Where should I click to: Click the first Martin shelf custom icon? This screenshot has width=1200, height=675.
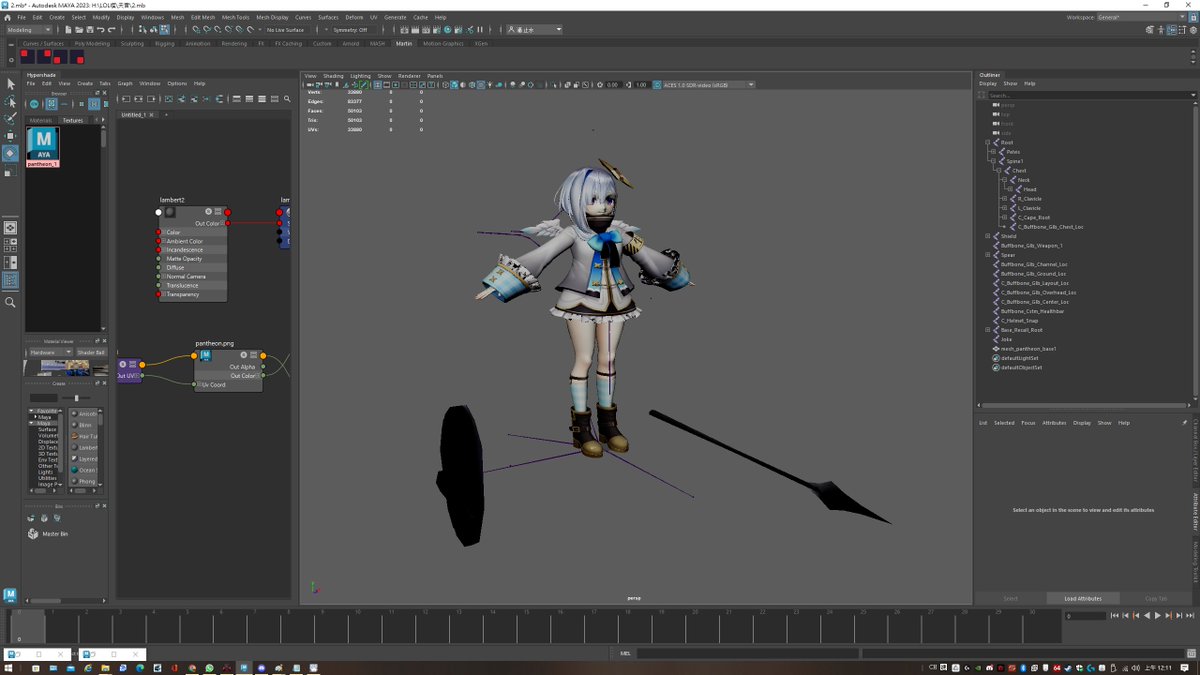click(x=27, y=57)
